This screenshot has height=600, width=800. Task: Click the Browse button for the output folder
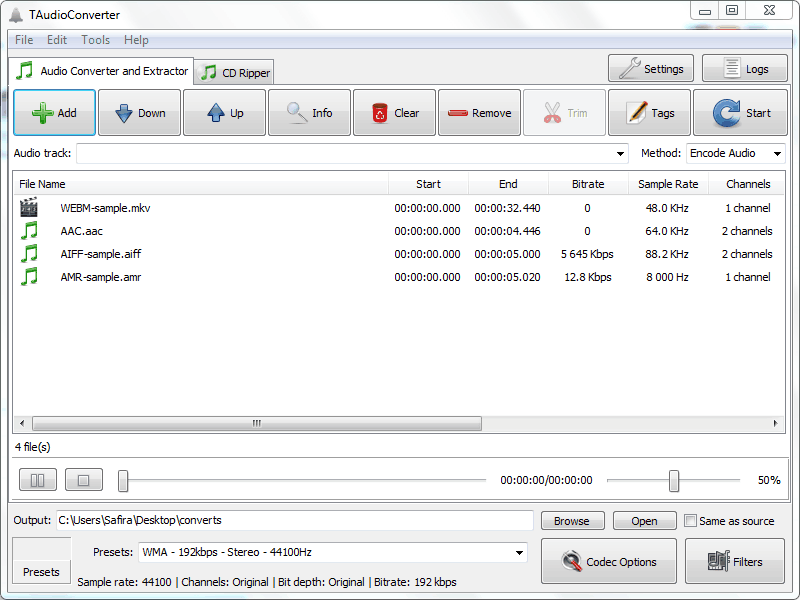[x=572, y=521]
